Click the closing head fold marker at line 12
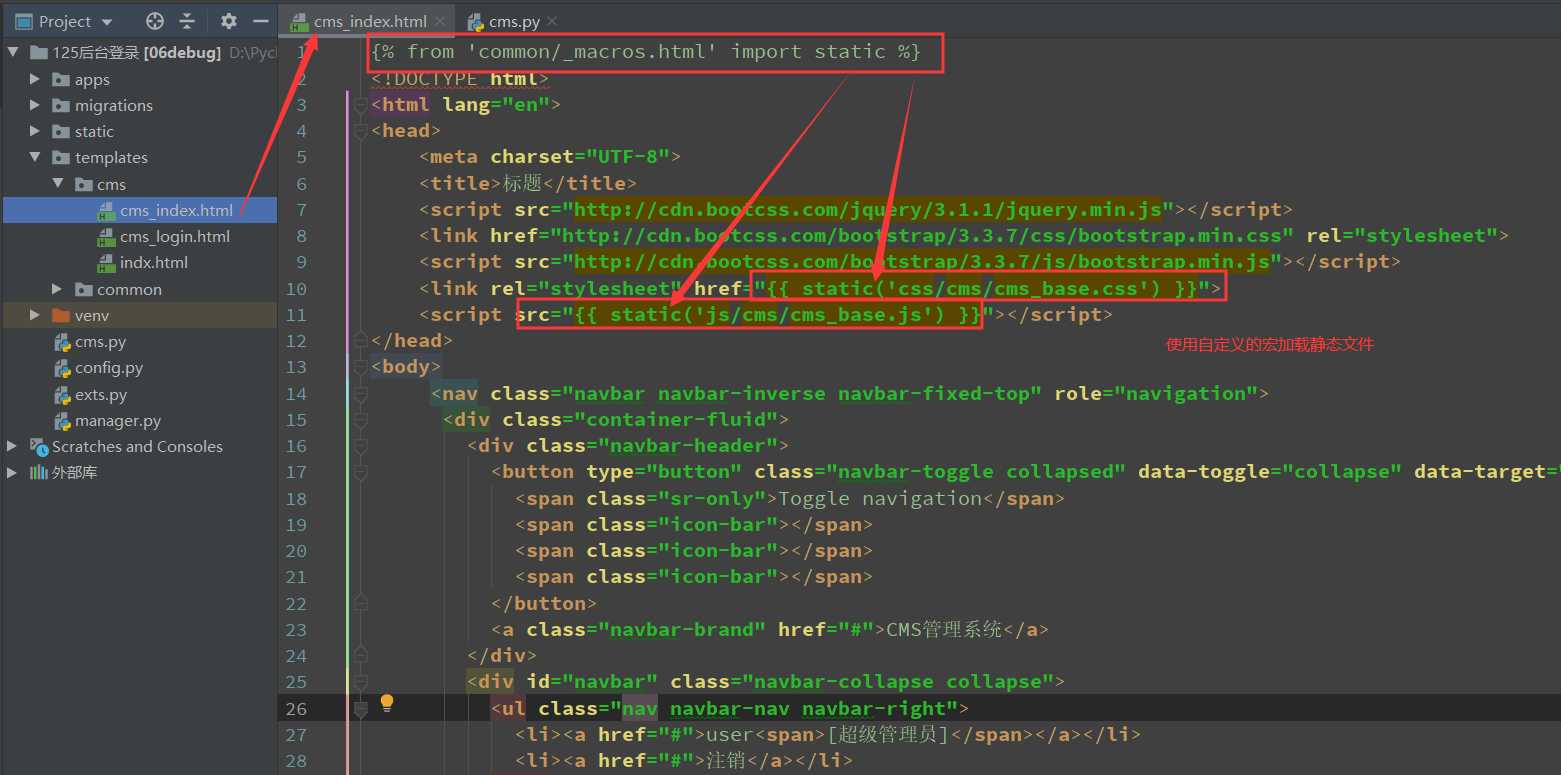The width and height of the screenshot is (1561, 775). click(x=361, y=341)
